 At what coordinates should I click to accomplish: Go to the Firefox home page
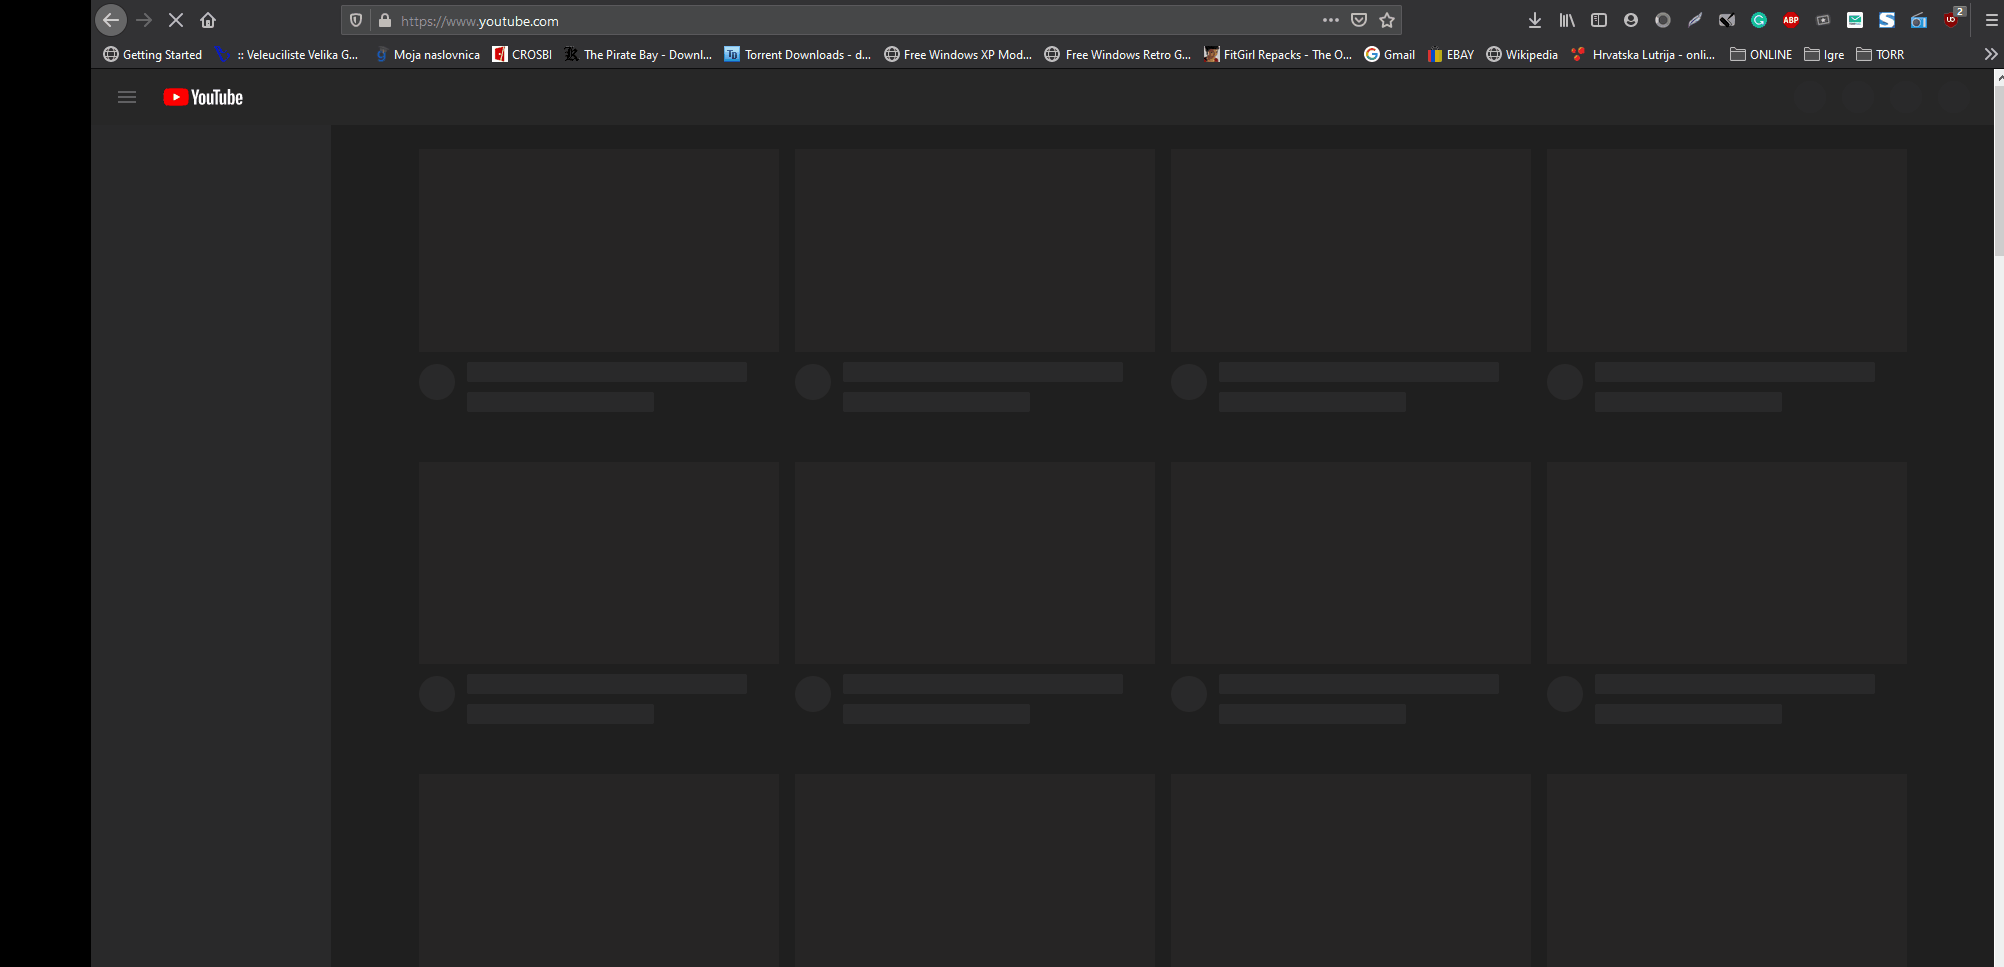point(208,20)
